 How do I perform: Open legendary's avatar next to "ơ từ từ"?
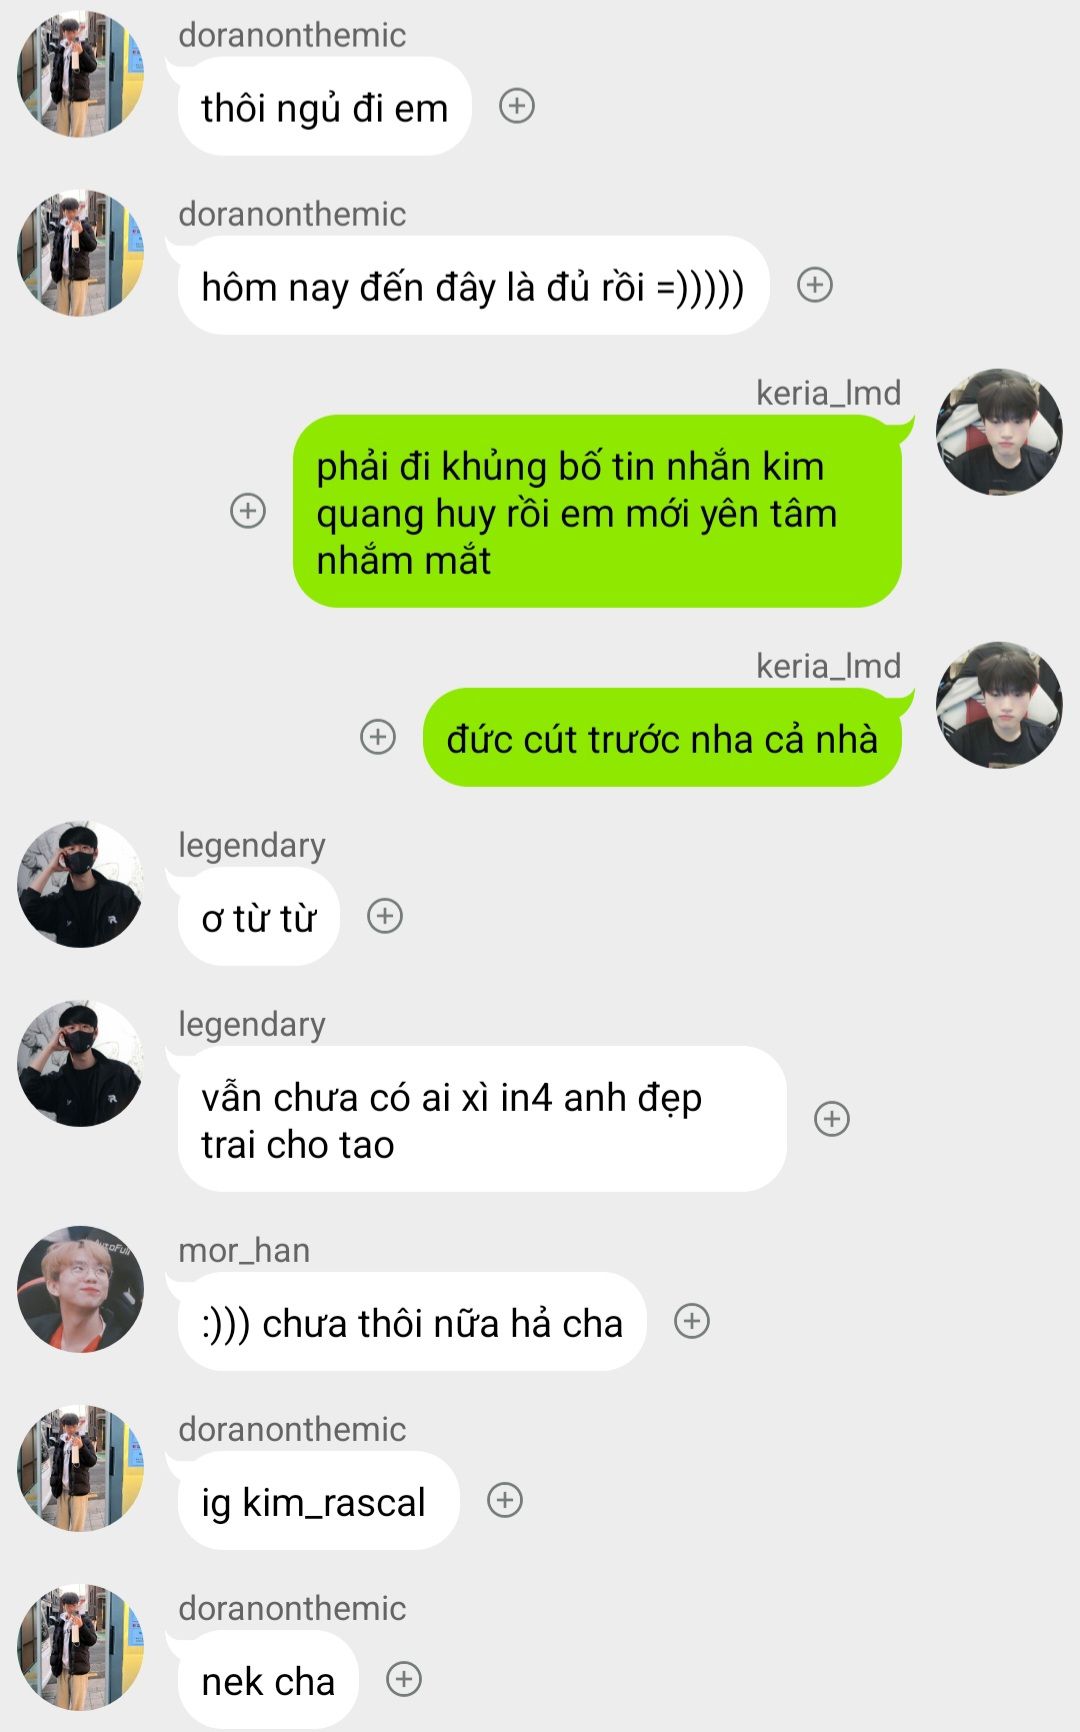coord(80,884)
